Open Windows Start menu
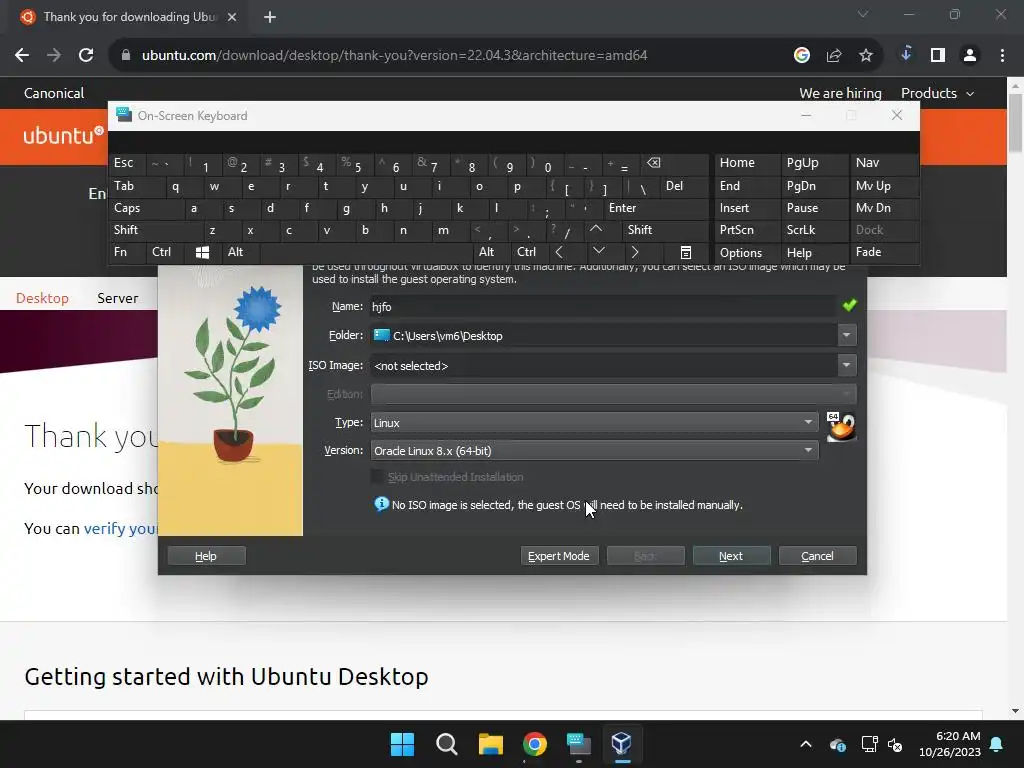1024x768 pixels. click(402, 744)
